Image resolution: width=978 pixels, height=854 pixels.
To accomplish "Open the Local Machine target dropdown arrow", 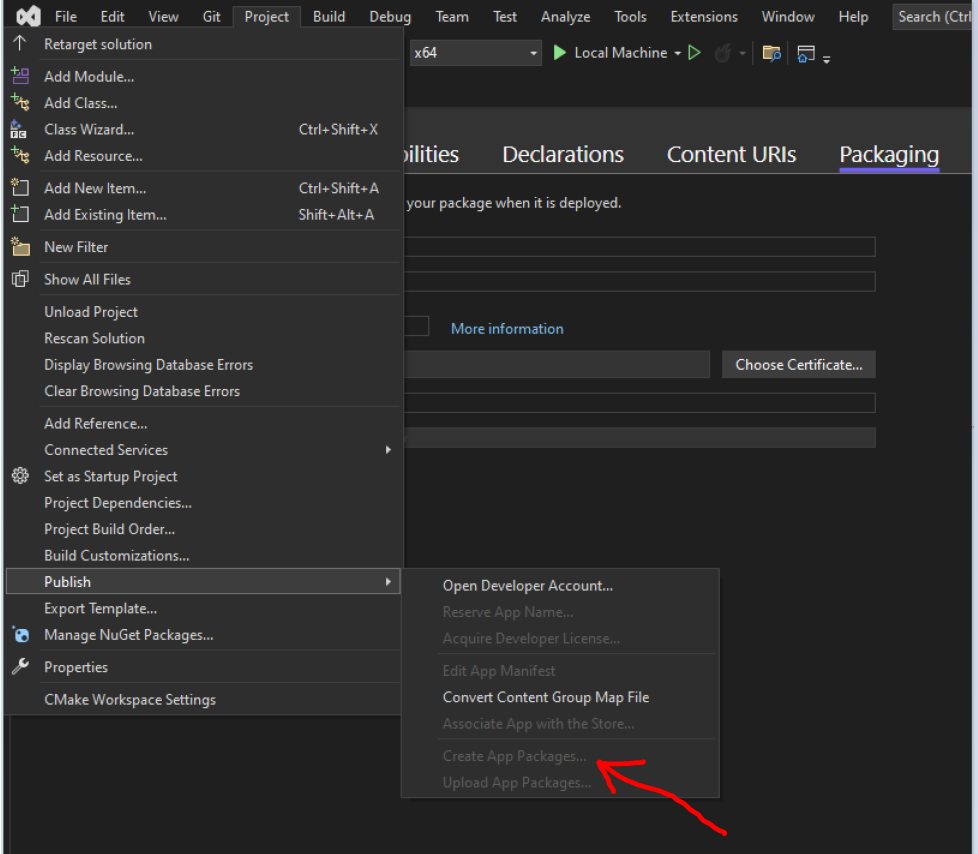I will (677, 52).
